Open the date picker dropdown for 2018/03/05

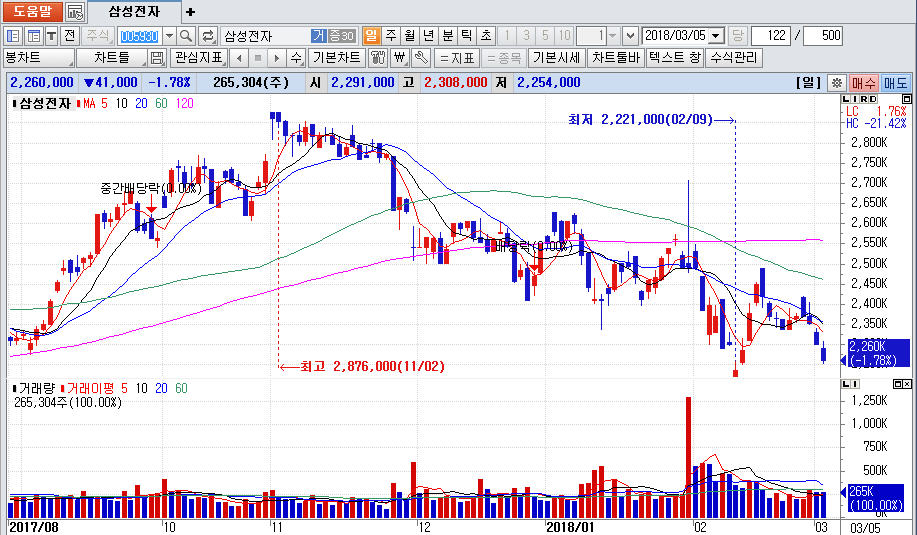(715, 36)
